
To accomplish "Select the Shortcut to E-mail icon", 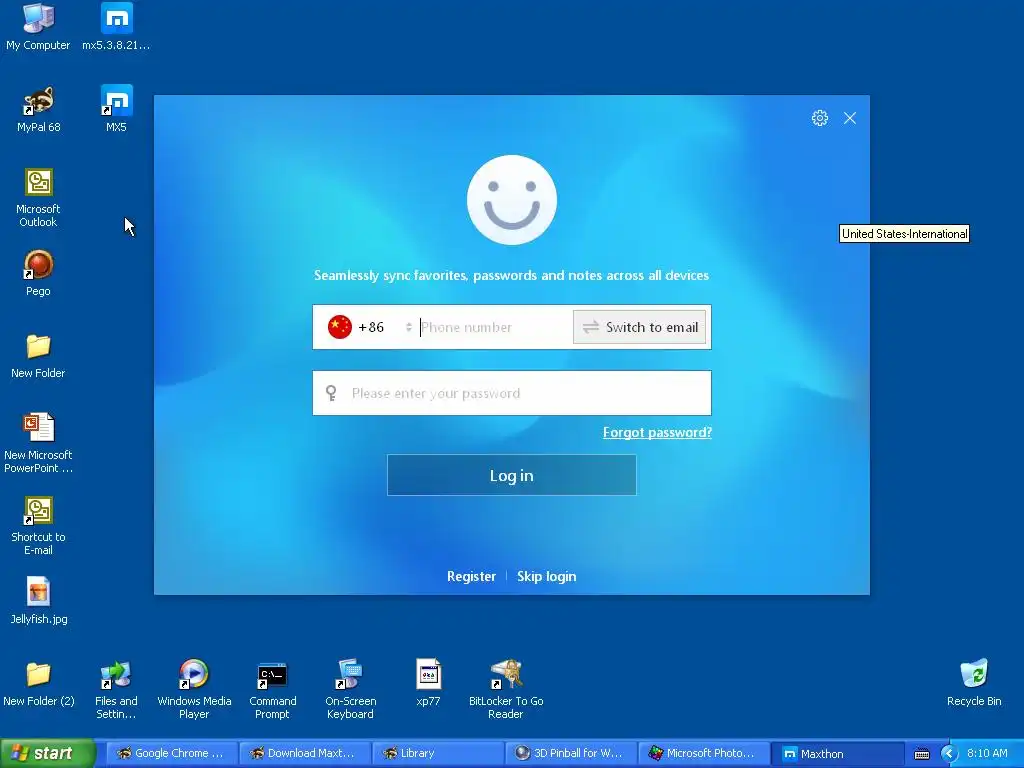I will (39, 526).
